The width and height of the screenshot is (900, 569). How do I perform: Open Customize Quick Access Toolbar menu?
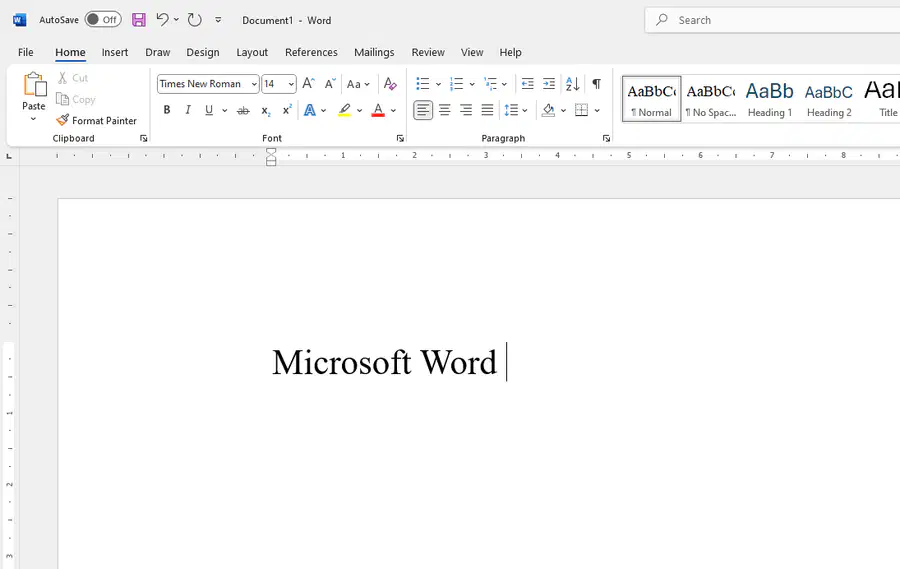point(218,20)
